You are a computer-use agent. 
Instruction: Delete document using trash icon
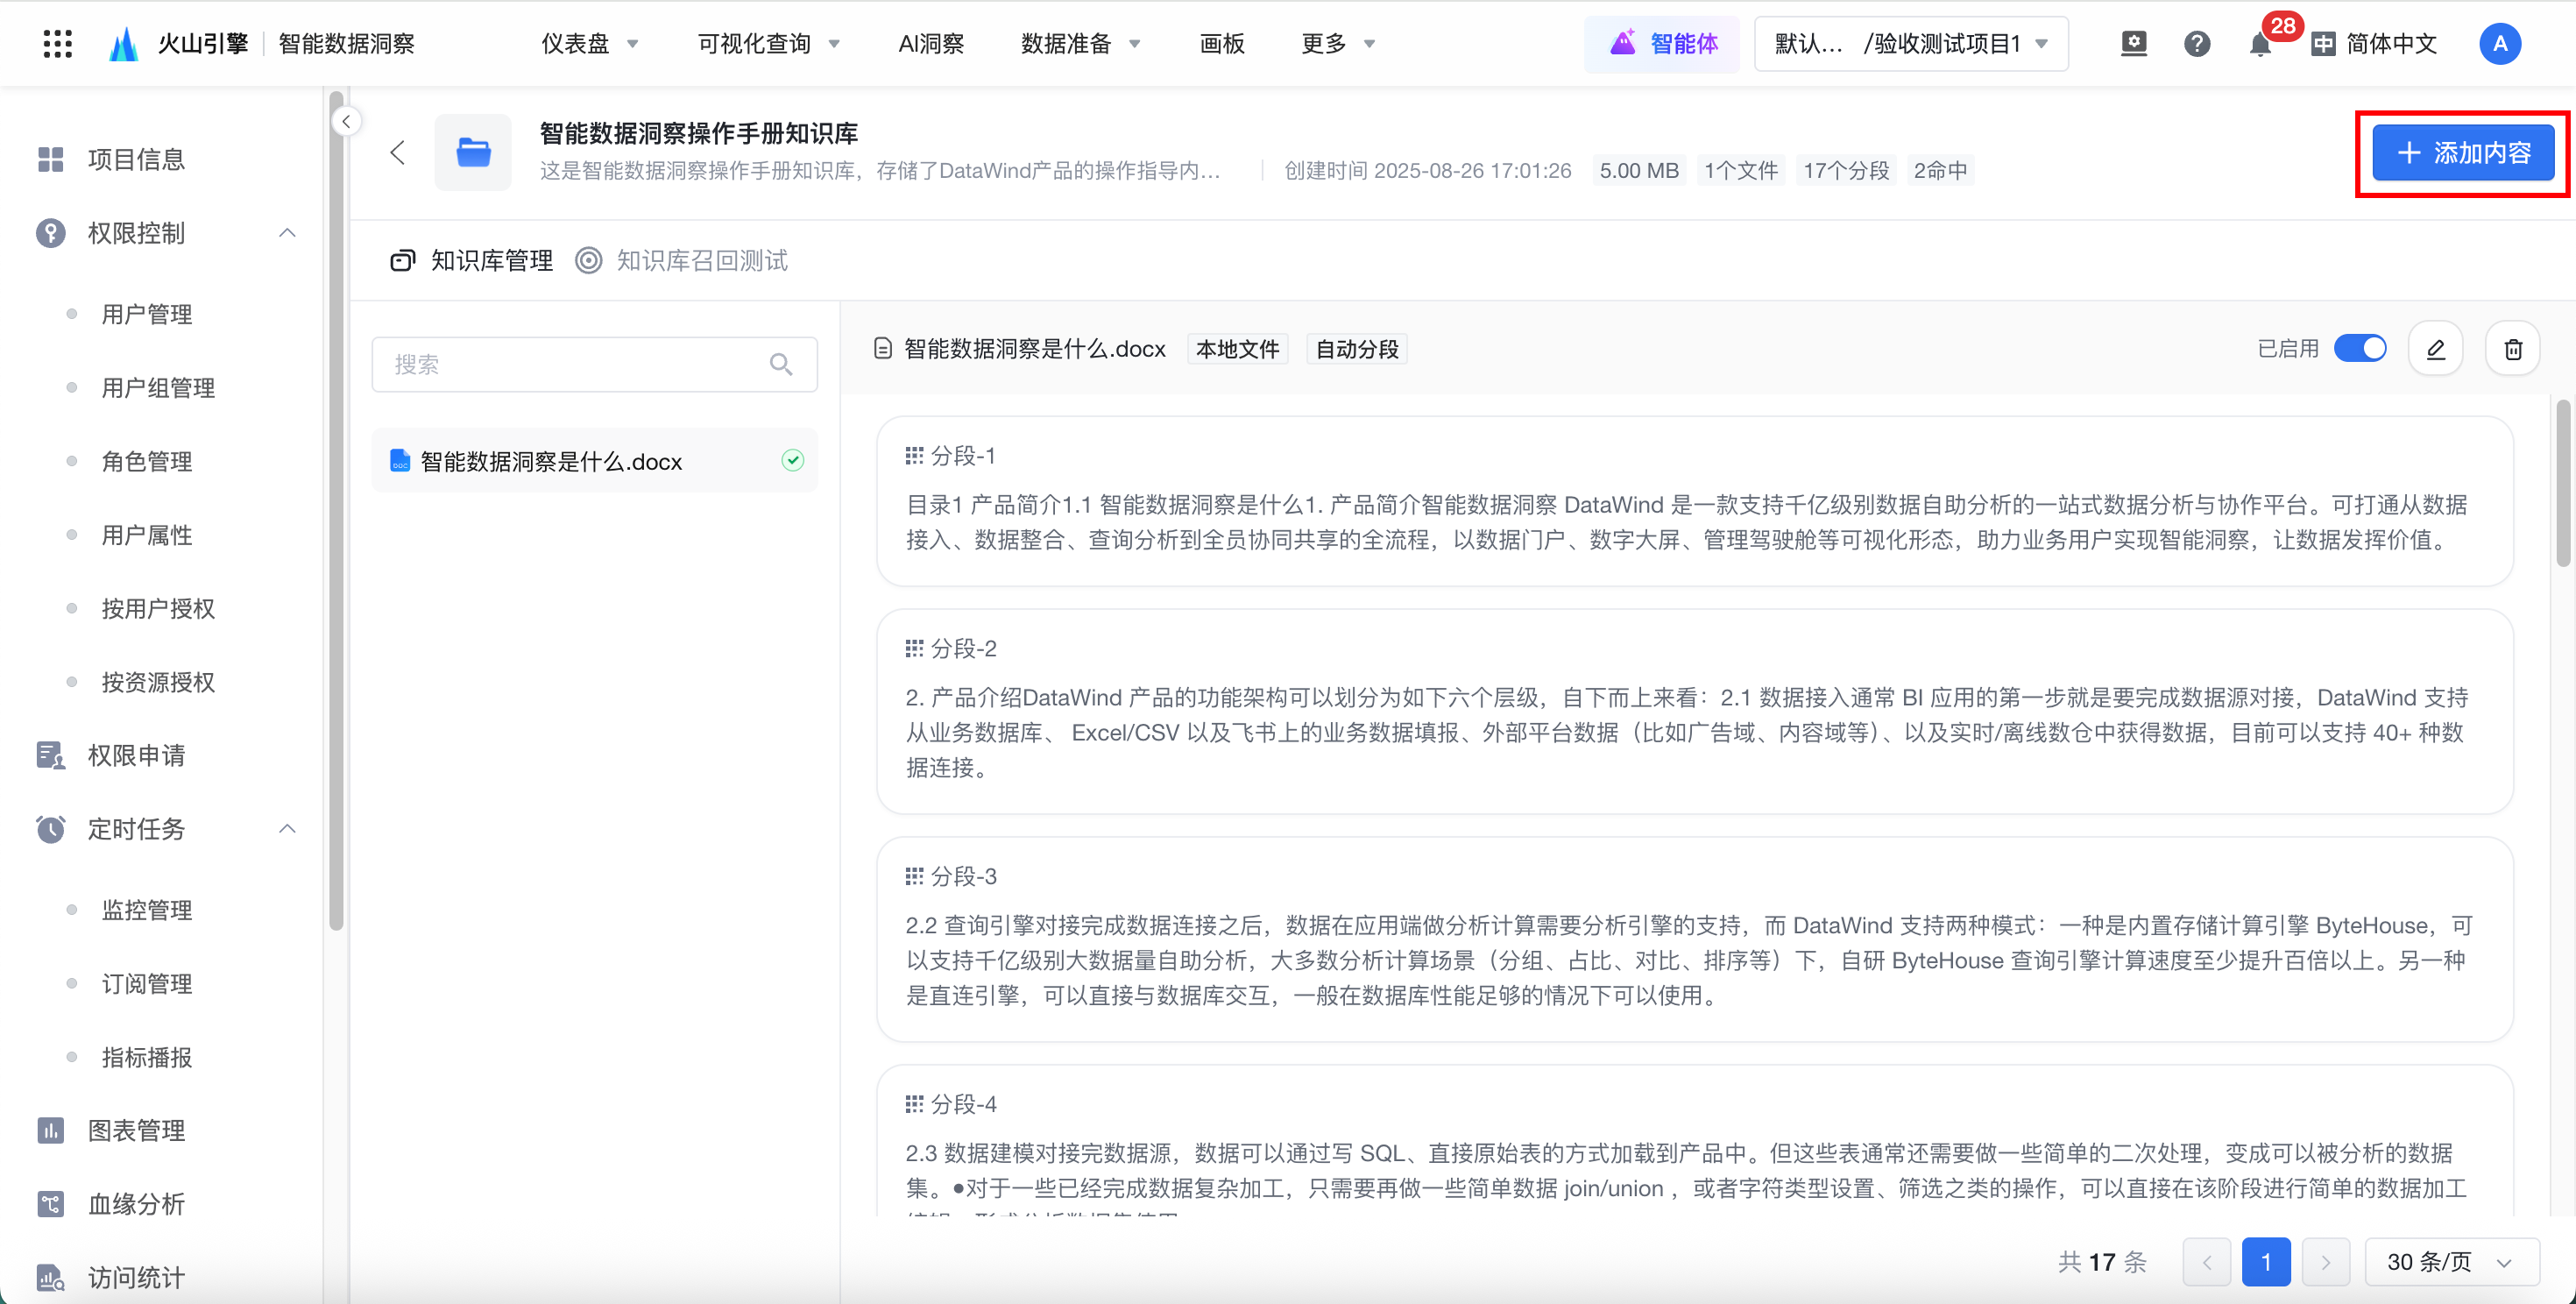coord(2513,349)
